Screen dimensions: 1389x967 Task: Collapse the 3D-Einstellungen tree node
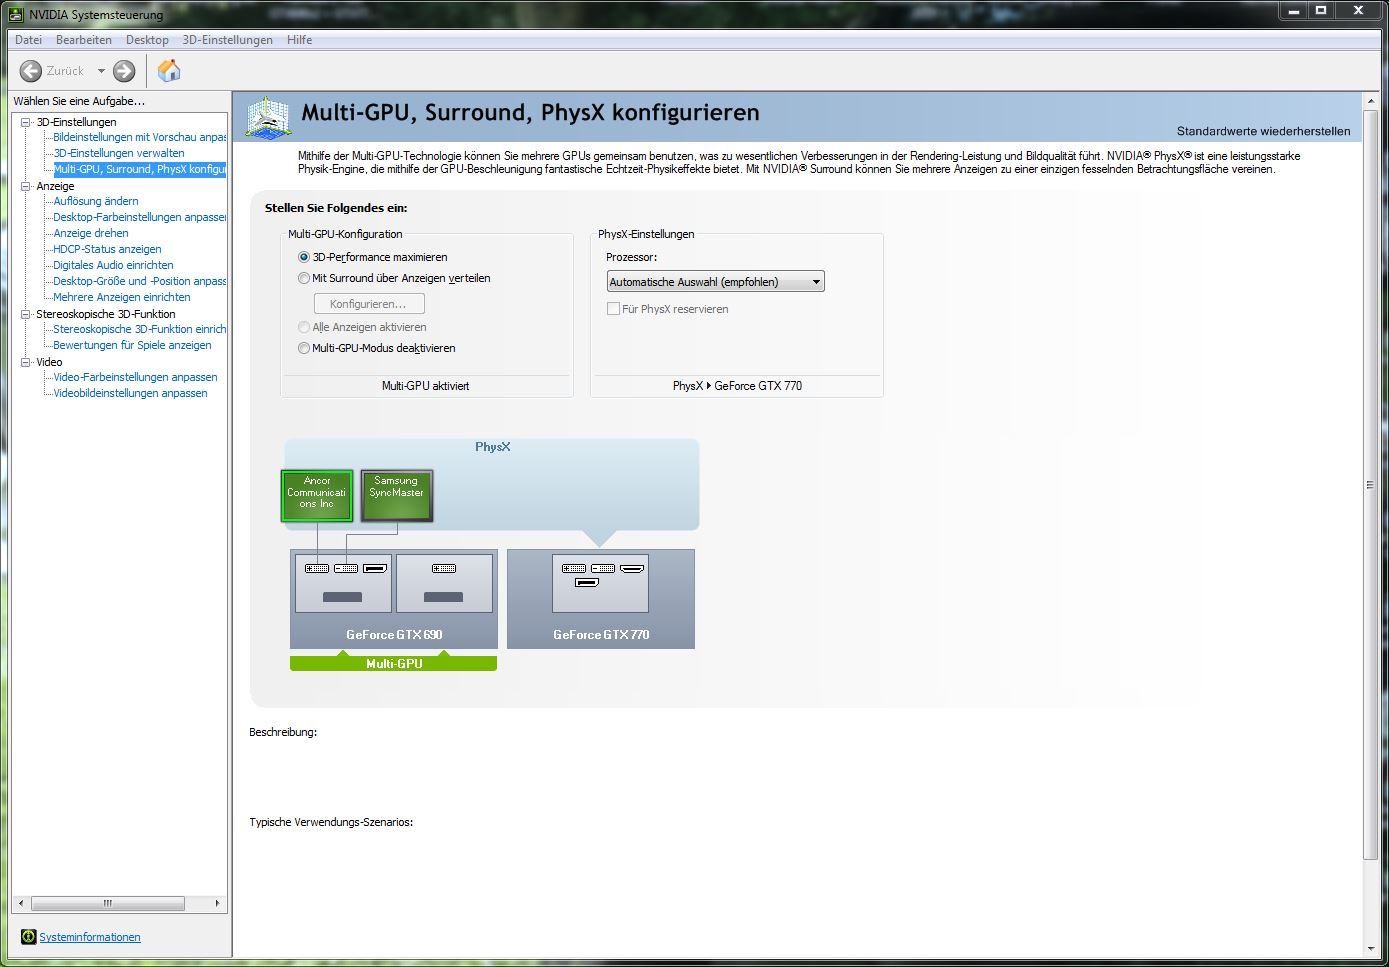[x=26, y=122]
